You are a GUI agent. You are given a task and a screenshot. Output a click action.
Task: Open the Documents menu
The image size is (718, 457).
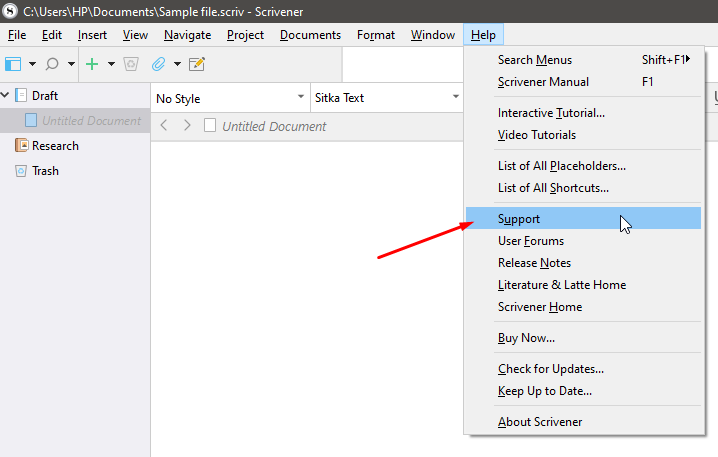point(310,35)
